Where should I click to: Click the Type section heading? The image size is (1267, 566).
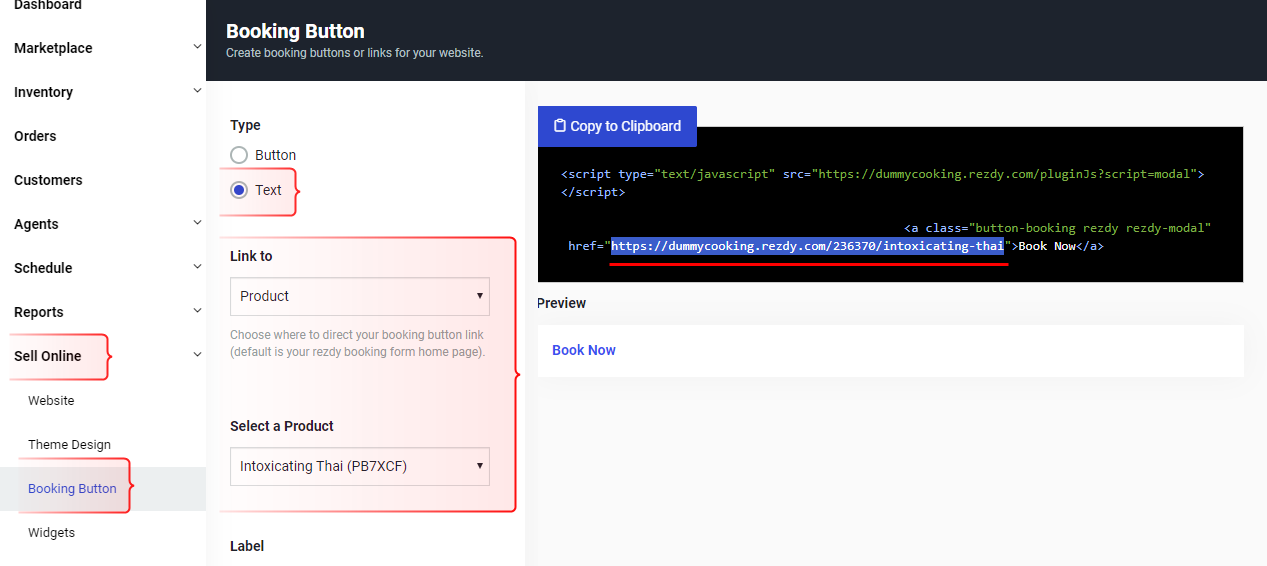click(245, 125)
